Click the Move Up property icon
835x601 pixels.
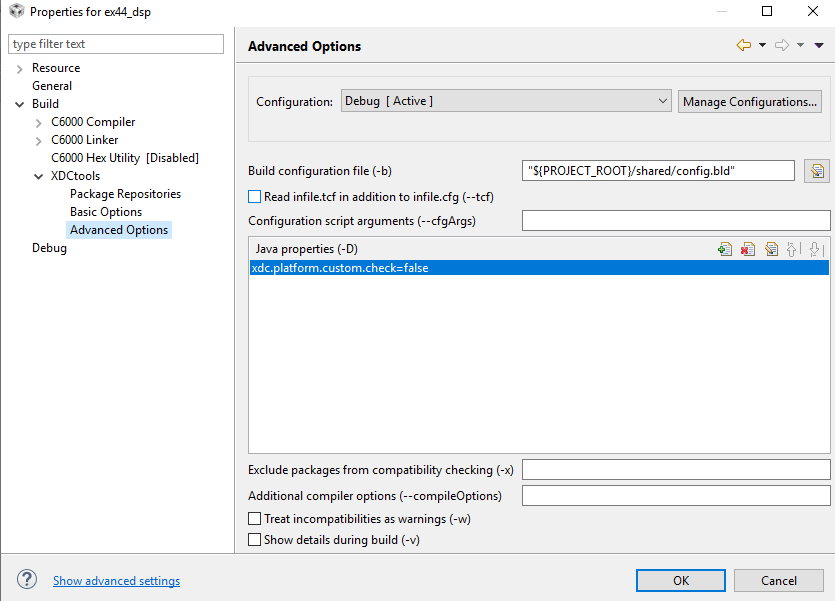794,249
